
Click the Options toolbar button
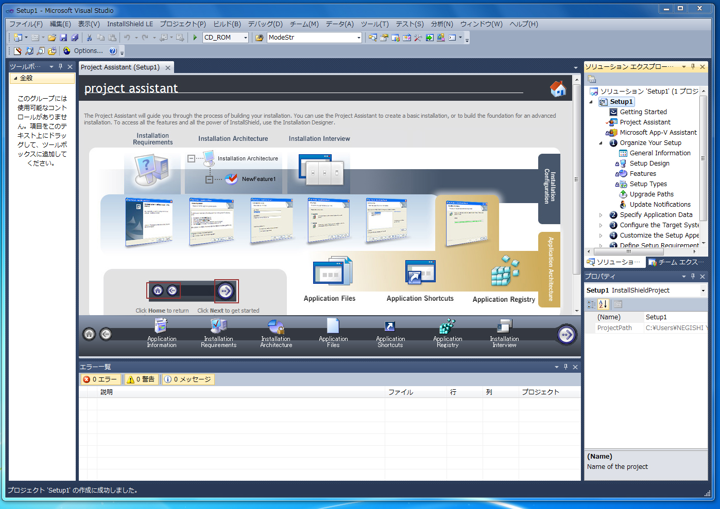click(83, 51)
